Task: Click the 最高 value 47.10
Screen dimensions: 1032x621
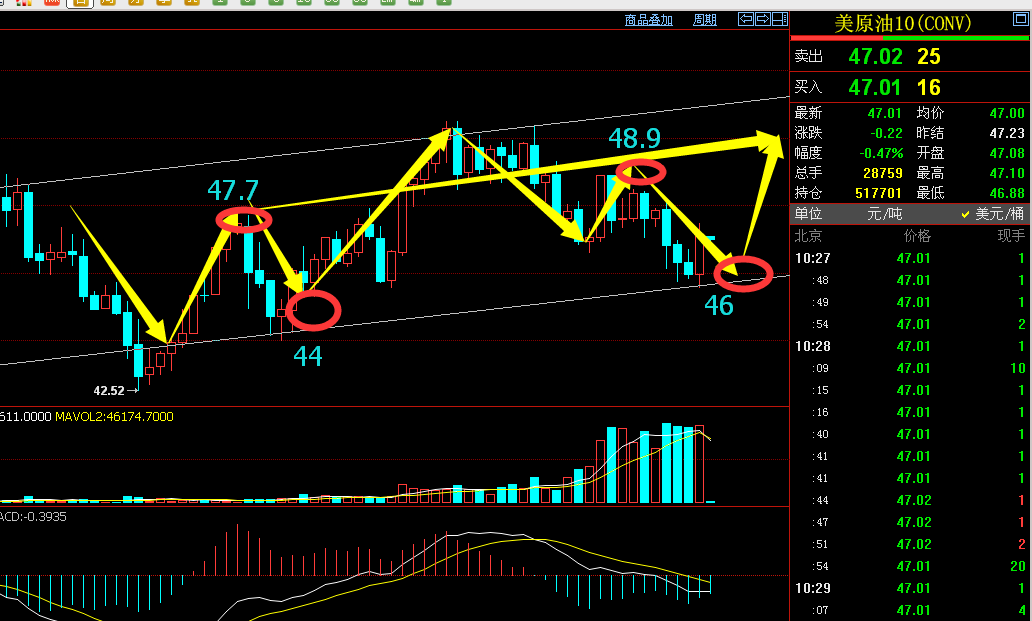Action: [x=1007, y=173]
